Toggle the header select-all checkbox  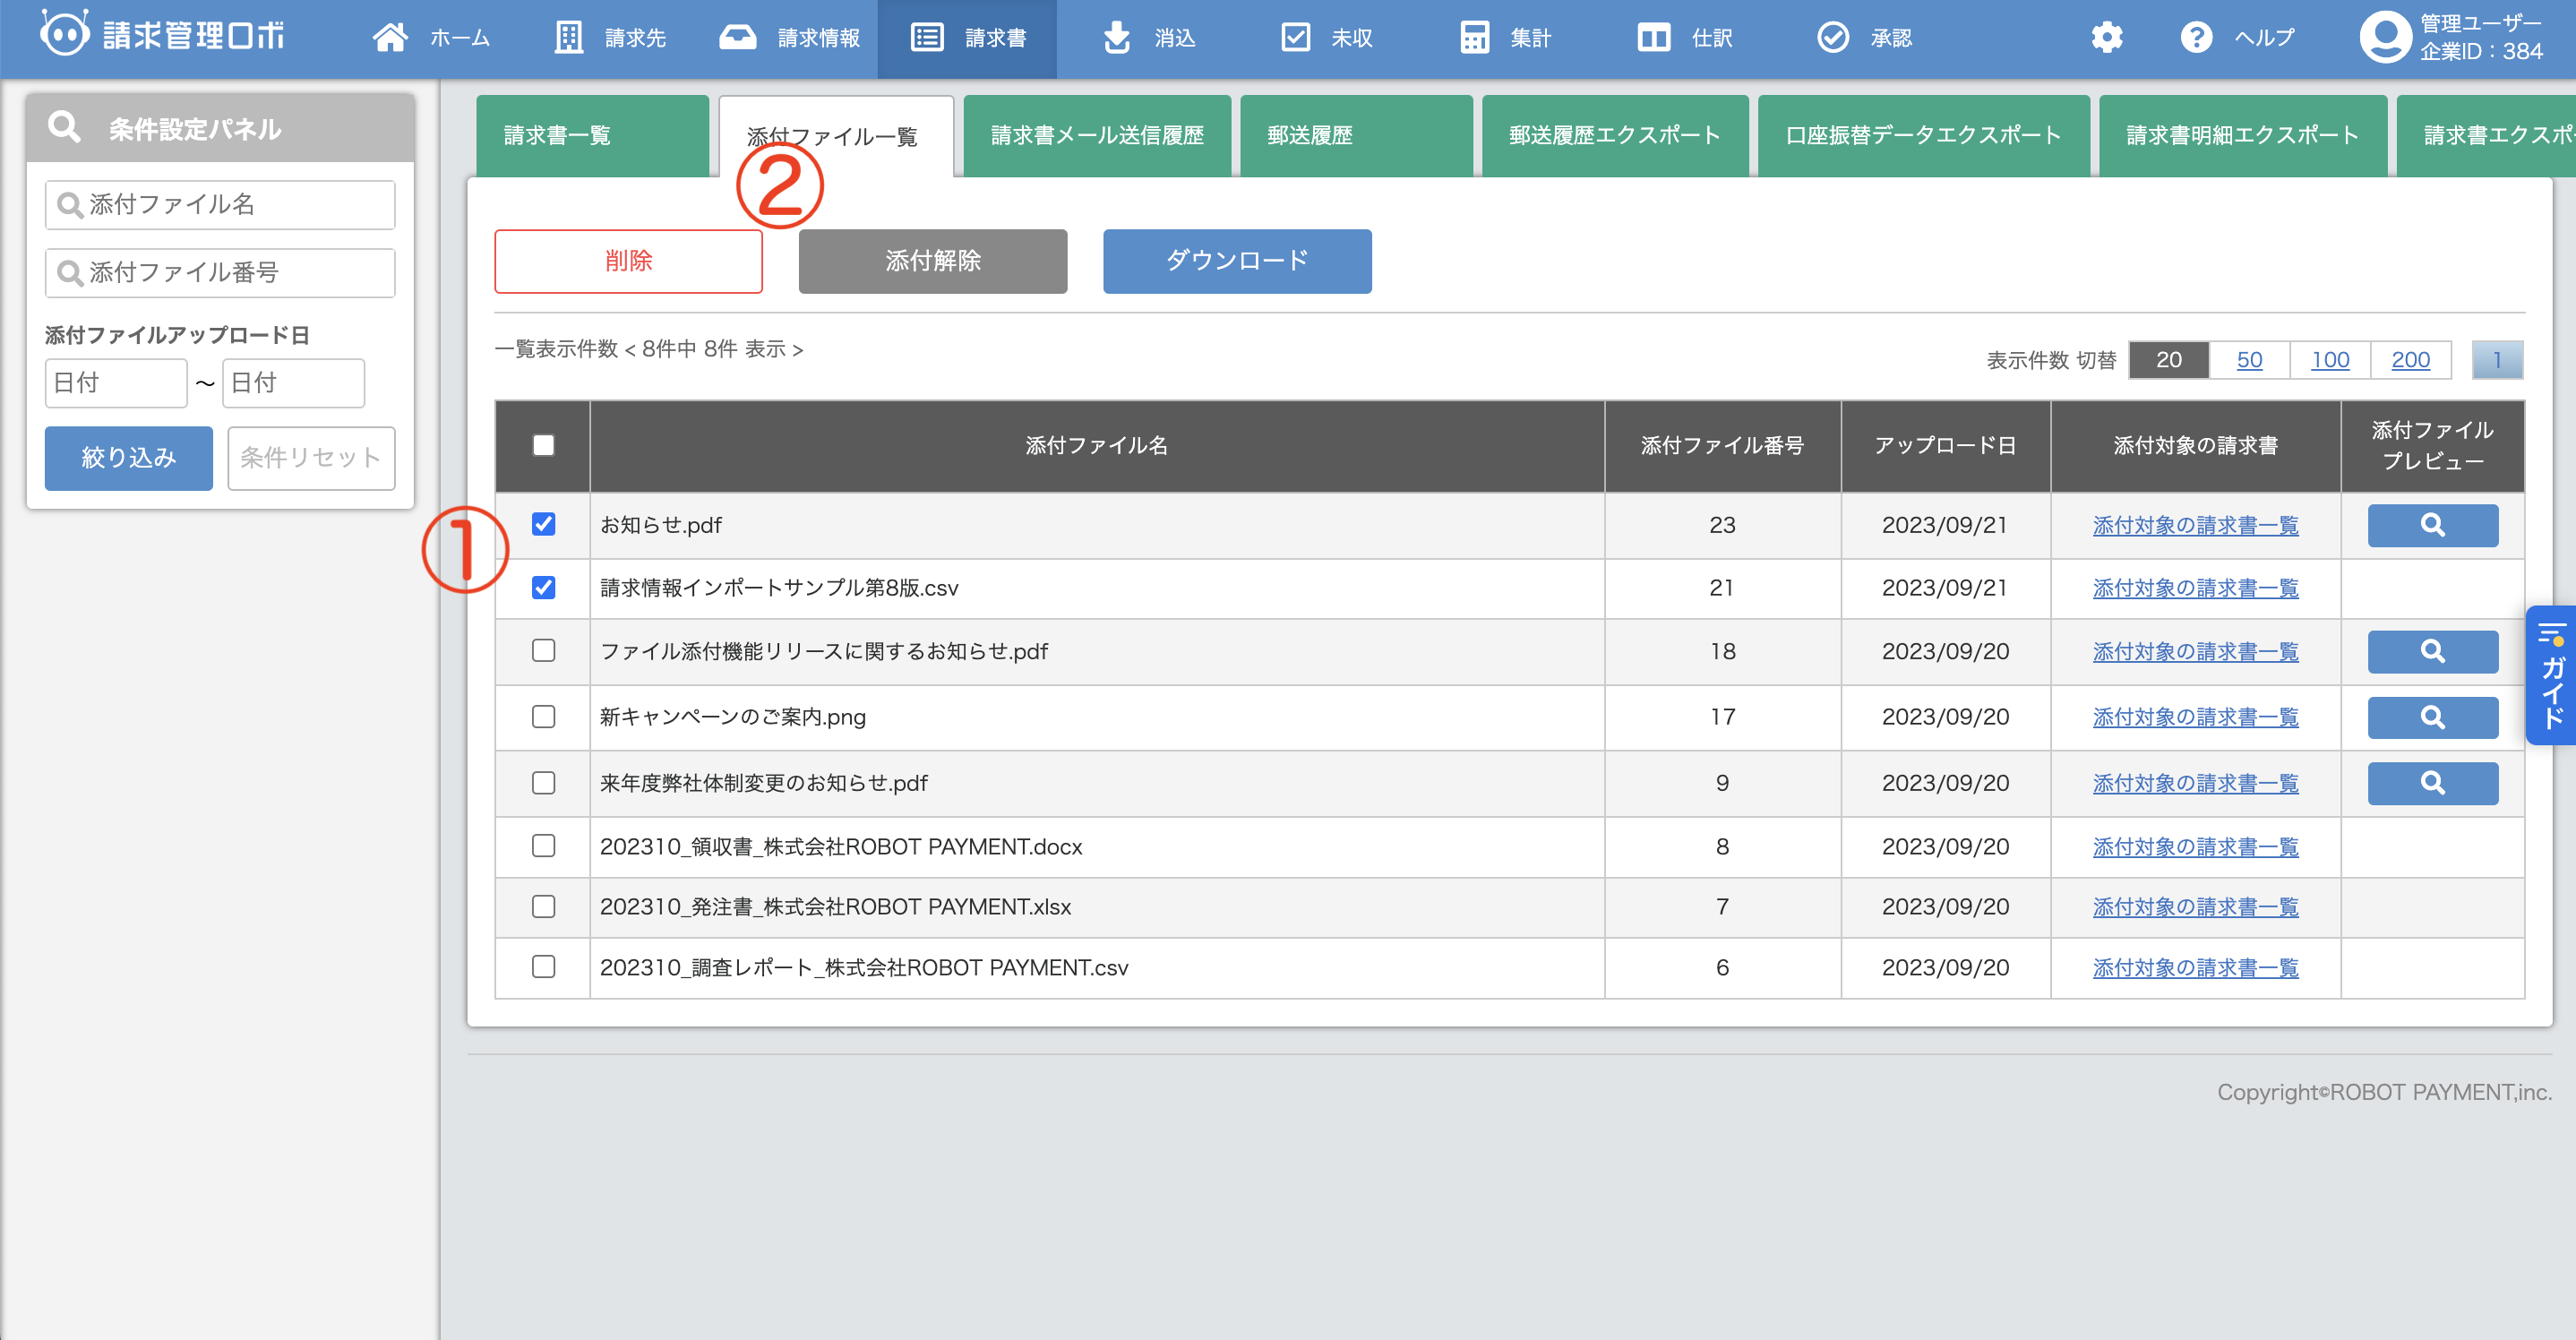coord(543,445)
